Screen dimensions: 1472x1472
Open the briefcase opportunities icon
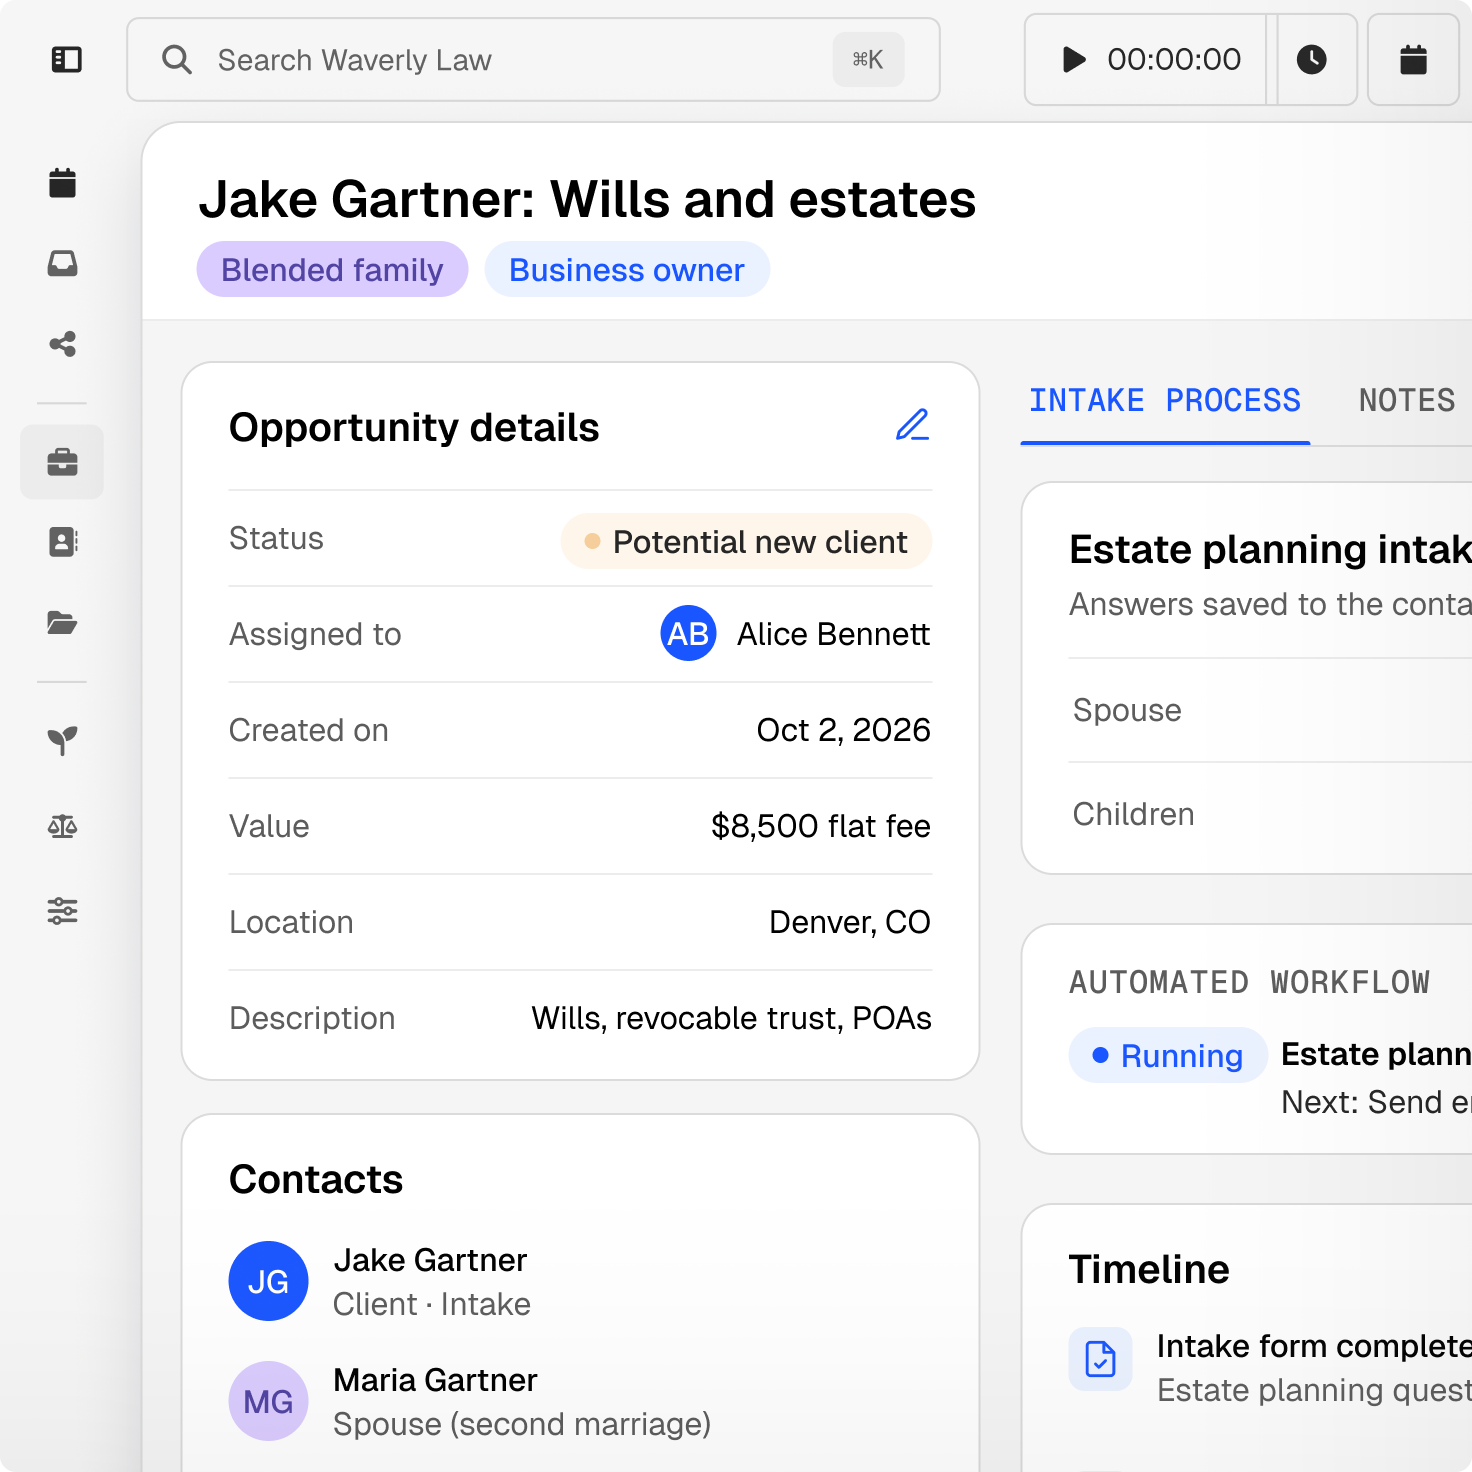(x=62, y=462)
